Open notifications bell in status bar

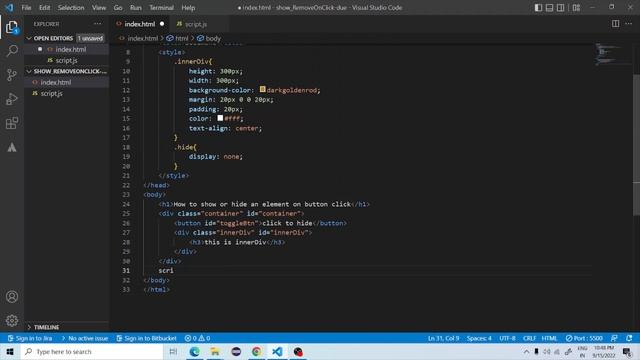pos(629,338)
